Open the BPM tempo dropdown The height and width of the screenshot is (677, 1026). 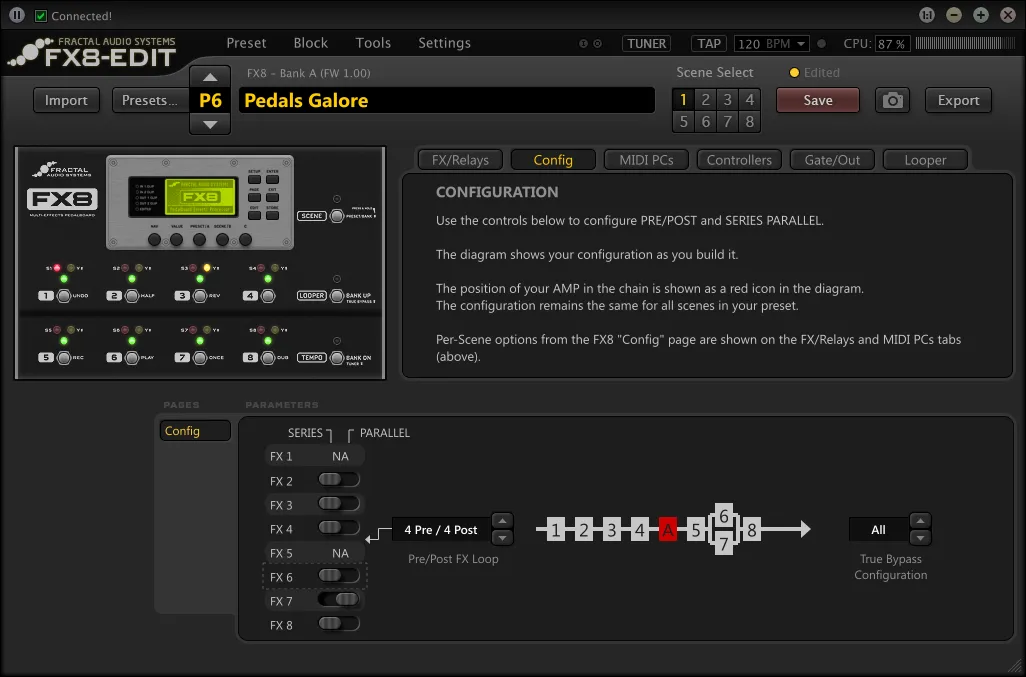pyautogui.click(x=801, y=44)
